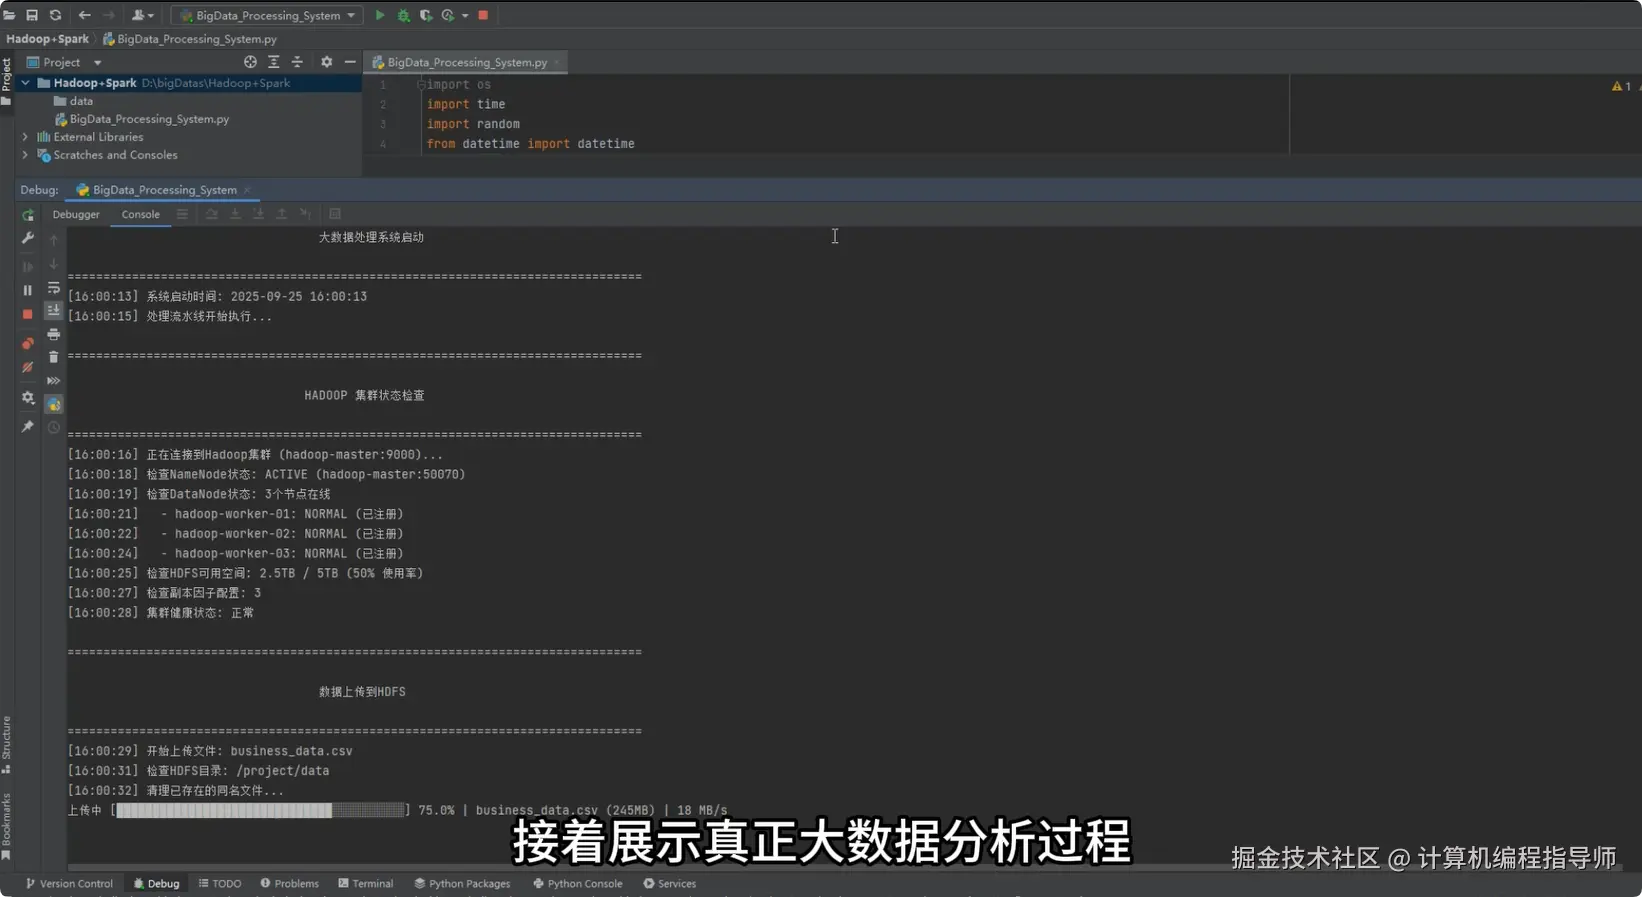1642x897 pixels.
Task: Click the upload progress bar in console
Action: [260, 810]
